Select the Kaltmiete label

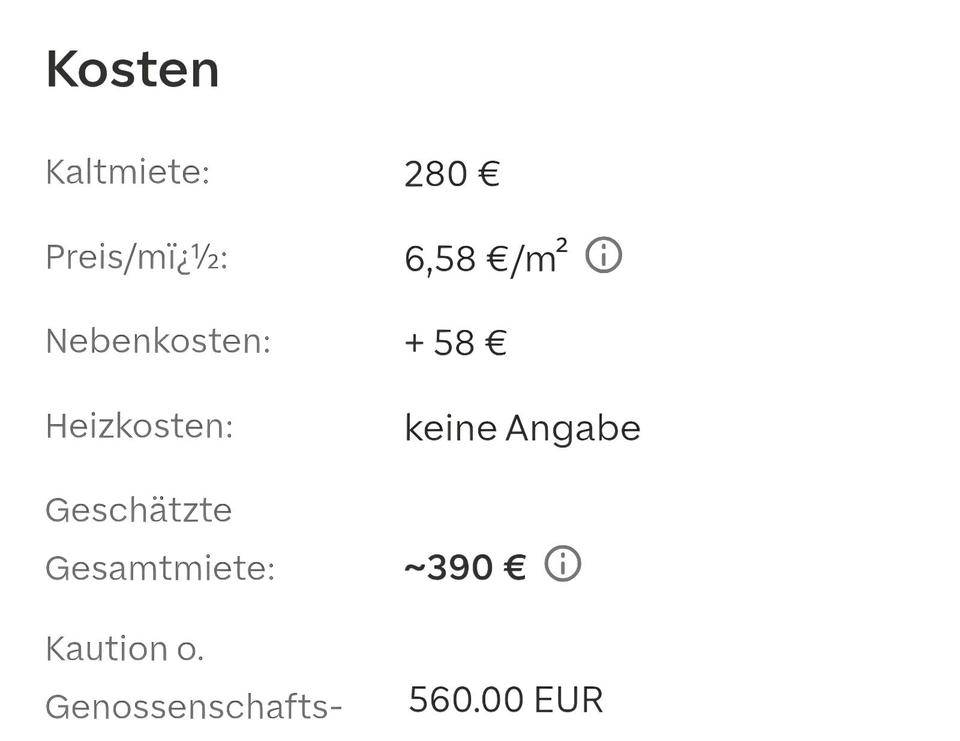(x=127, y=172)
